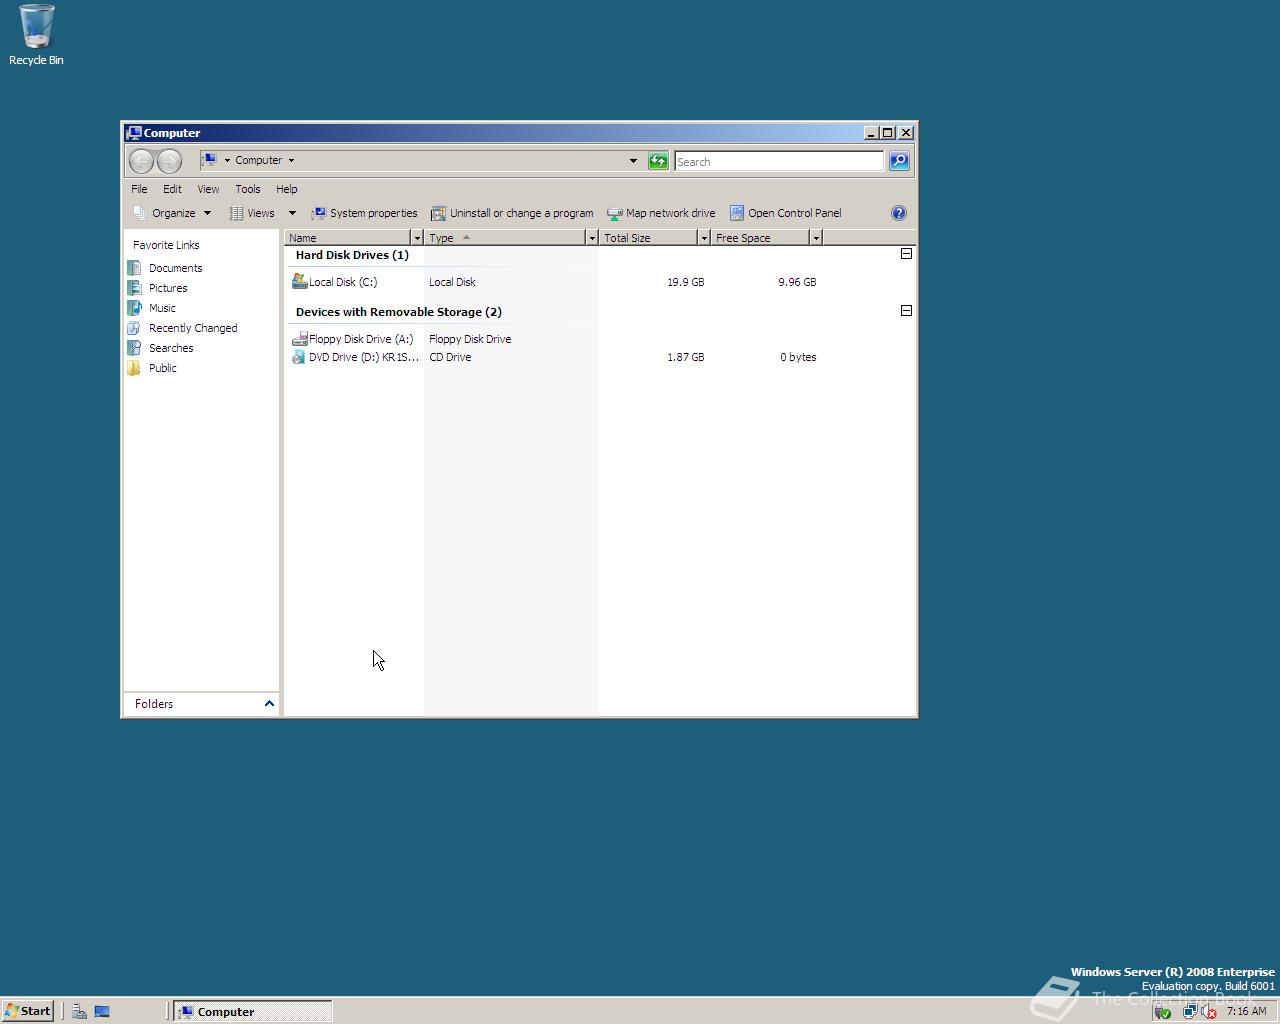Viewport: 1280px width, 1024px height.
Task: Click the Server Manager quick launch icon
Action: 79,1012
